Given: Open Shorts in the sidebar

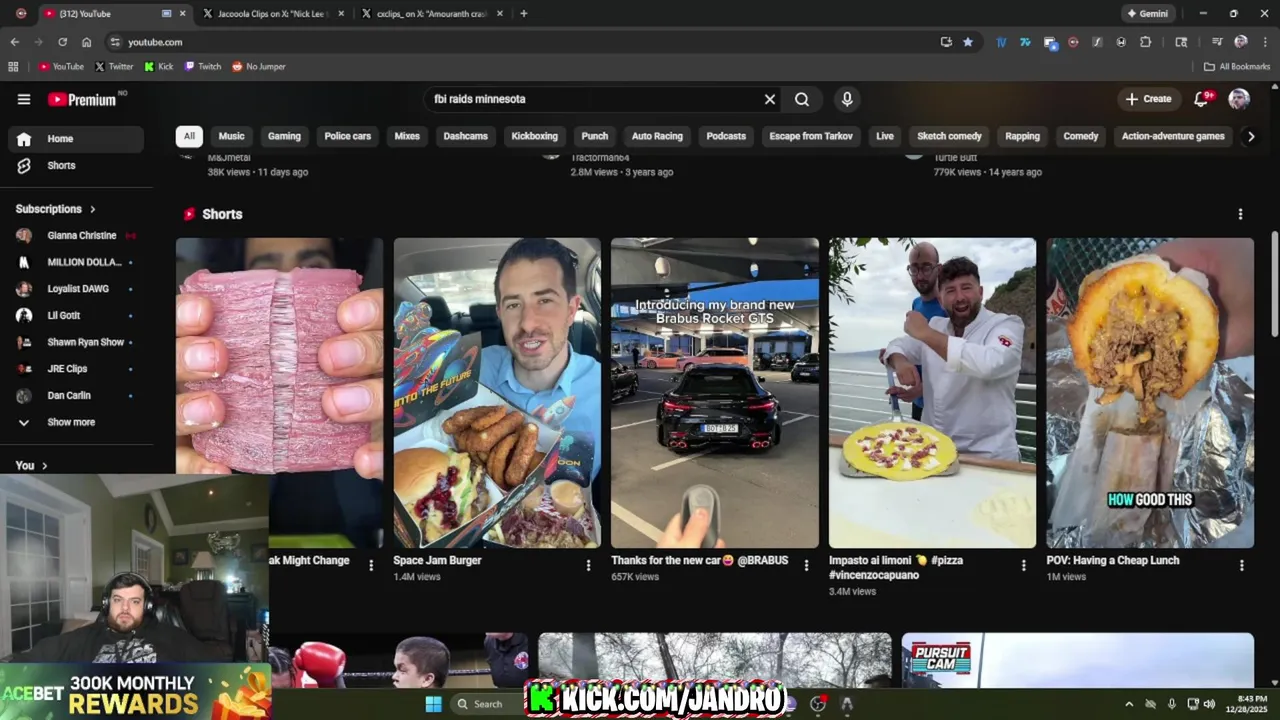Looking at the screenshot, I should coord(77,165).
